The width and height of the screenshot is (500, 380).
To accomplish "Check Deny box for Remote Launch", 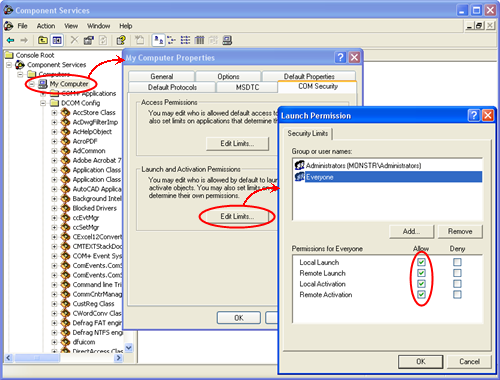I will coord(457,273).
